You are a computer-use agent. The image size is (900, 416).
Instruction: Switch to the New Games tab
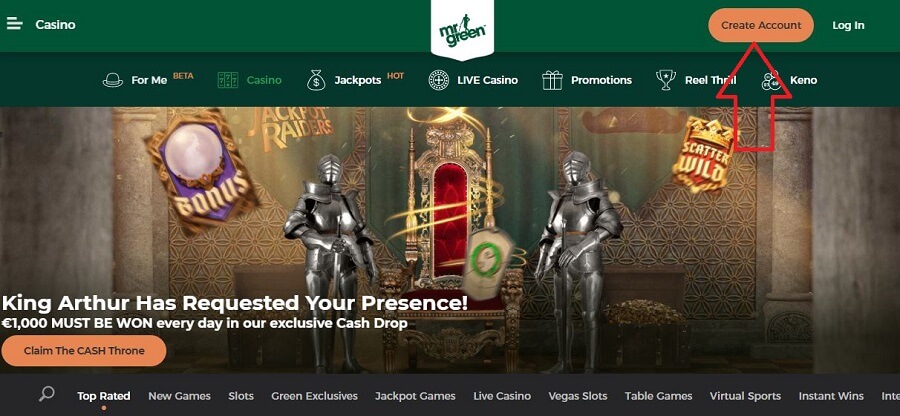click(x=179, y=396)
